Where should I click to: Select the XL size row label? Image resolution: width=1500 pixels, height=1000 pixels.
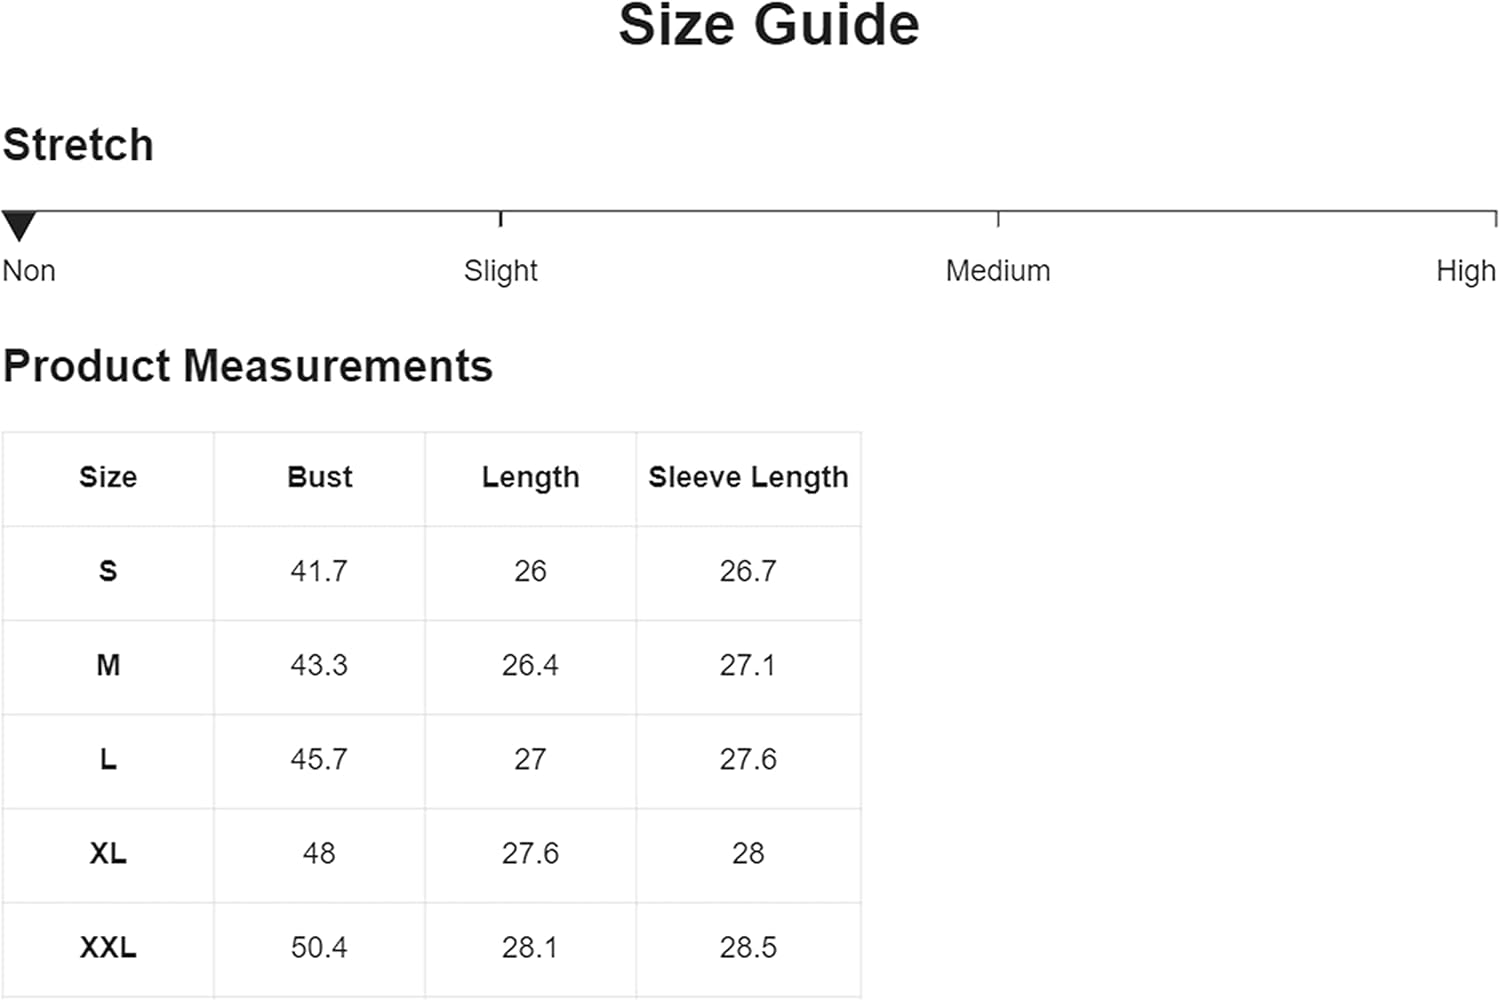[108, 853]
